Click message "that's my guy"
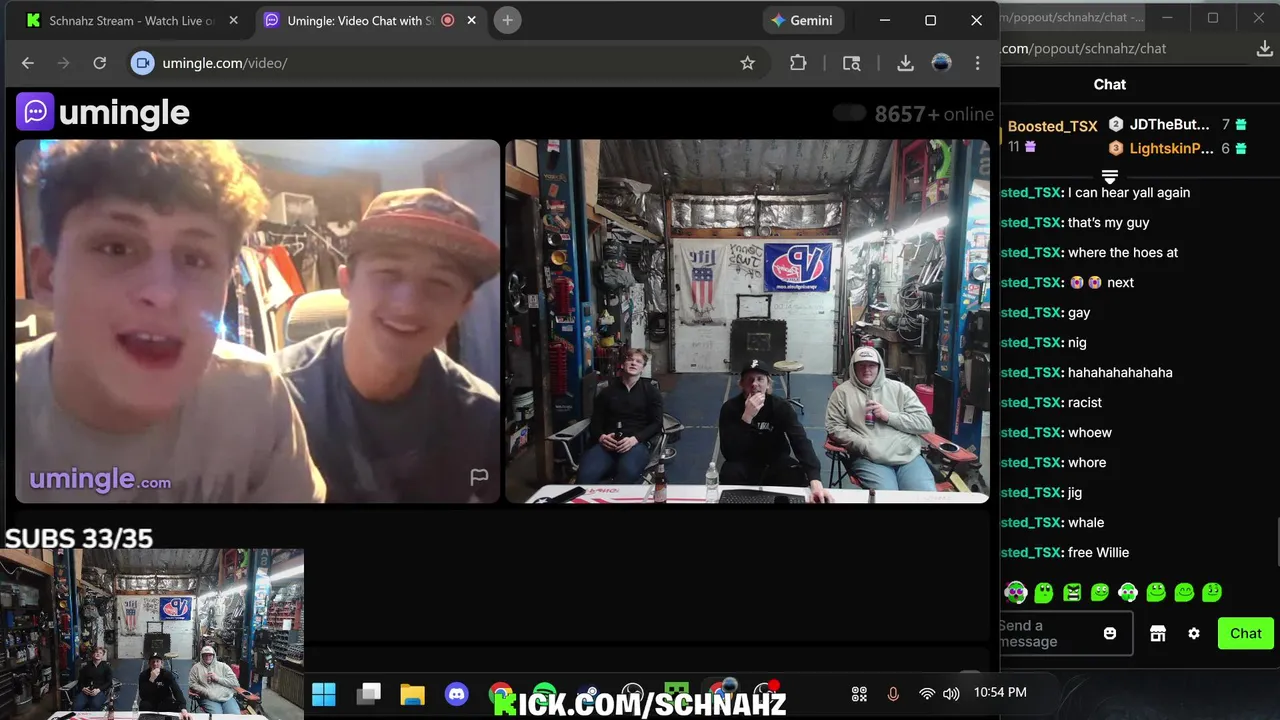Viewport: 1280px width, 720px height. pos(1109,222)
